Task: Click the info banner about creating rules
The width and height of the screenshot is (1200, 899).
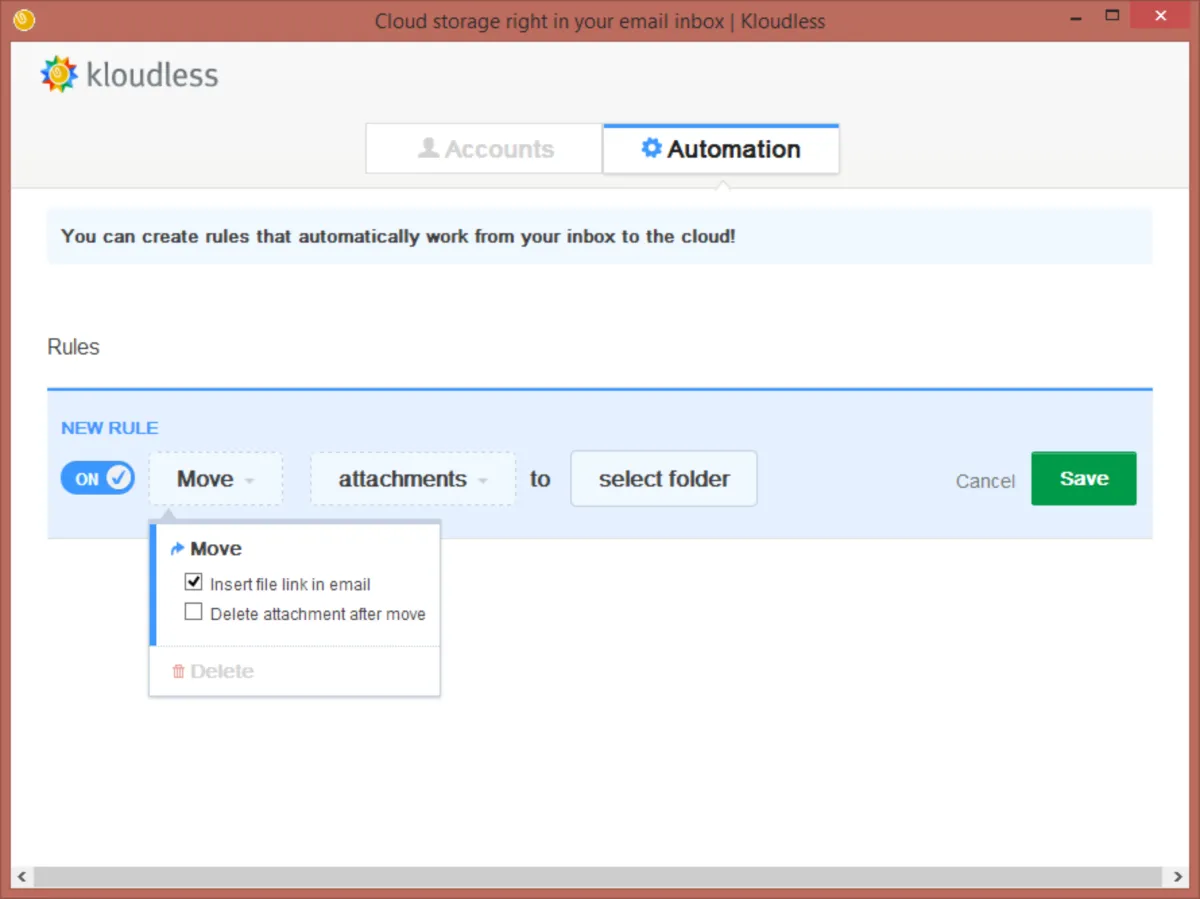Action: tap(600, 237)
